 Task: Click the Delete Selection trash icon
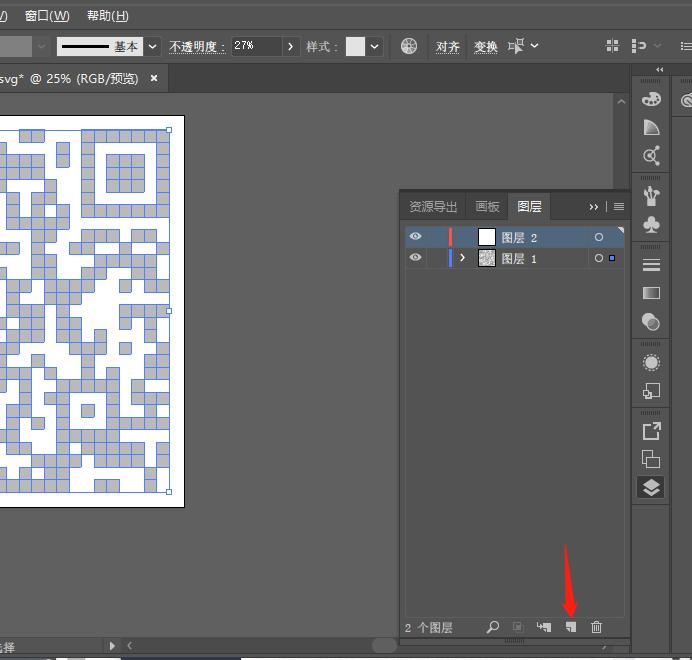pos(597,627)
